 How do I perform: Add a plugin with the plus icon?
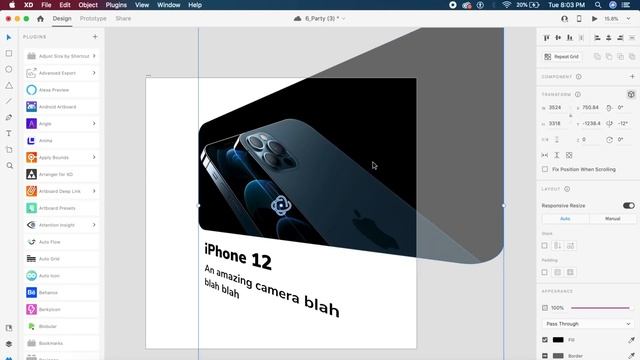[95, 37]
